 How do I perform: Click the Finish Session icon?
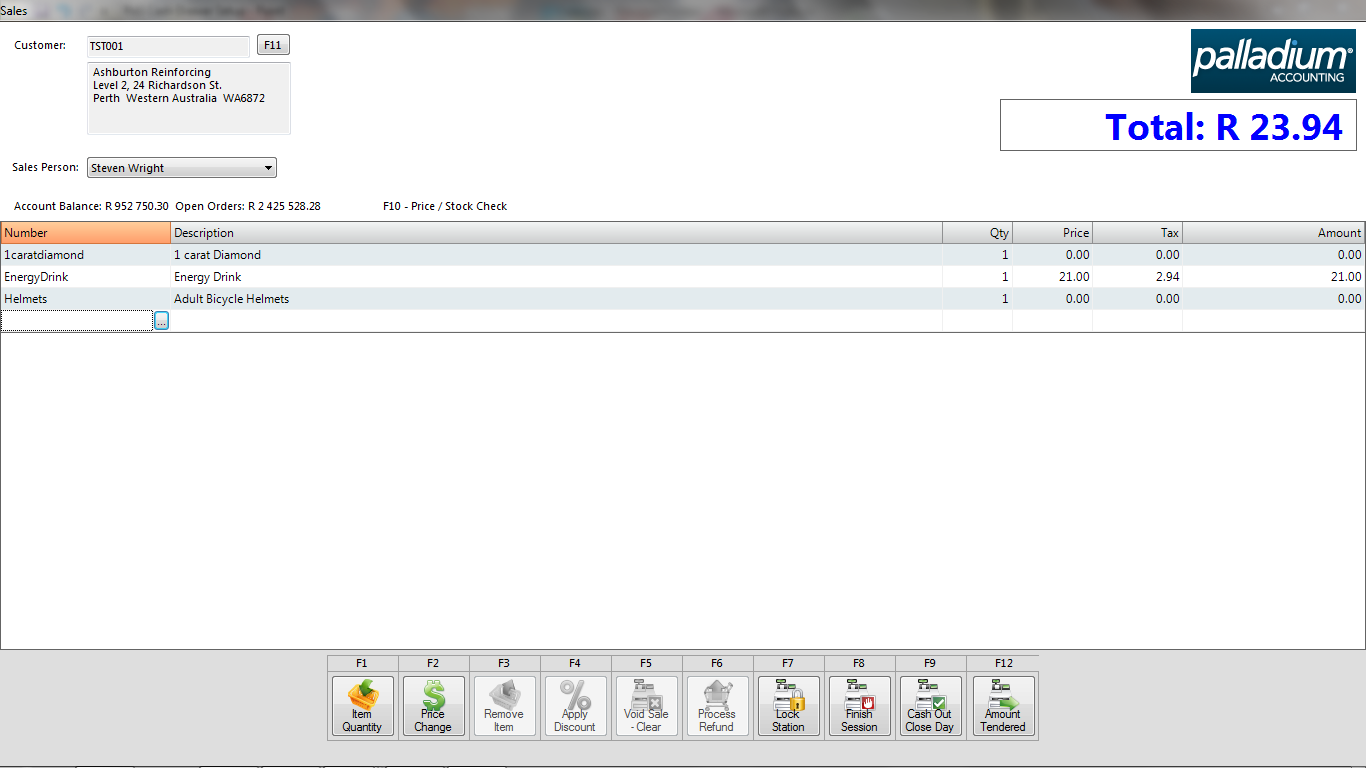pos(859,706)
